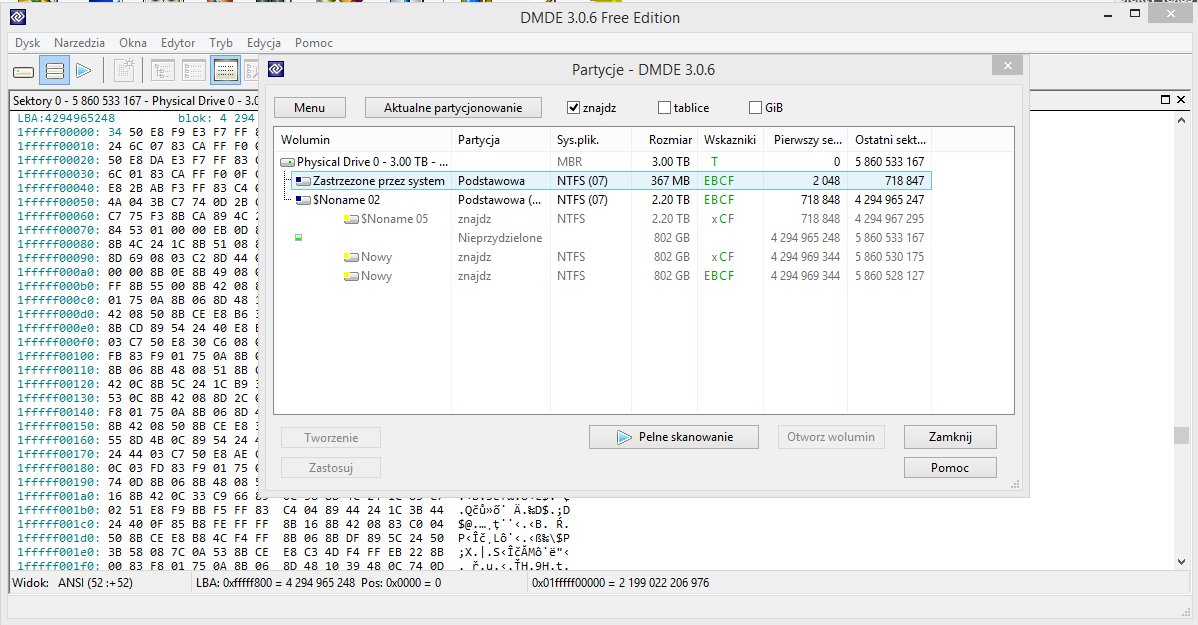Click the hex editor vertical scrollbar thumb
Image resolution: width=1198 pixels, height=625 pixels.
[x=1181, y=435]
